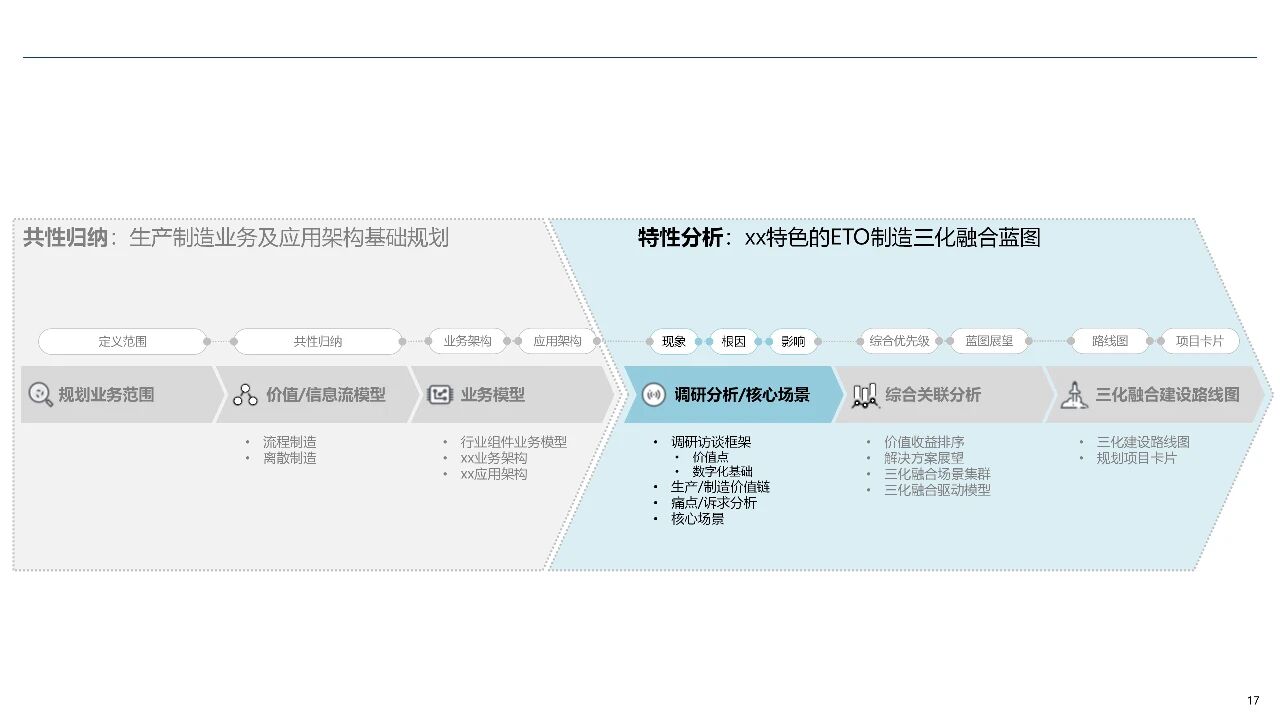Click the 项目卡片 pill
The width and height of the screenshot is (1280, 720).
click(x=1199, y=341)
